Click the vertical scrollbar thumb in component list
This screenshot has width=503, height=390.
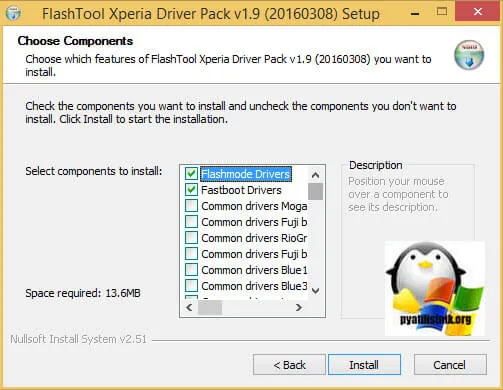tap(315, 191)
